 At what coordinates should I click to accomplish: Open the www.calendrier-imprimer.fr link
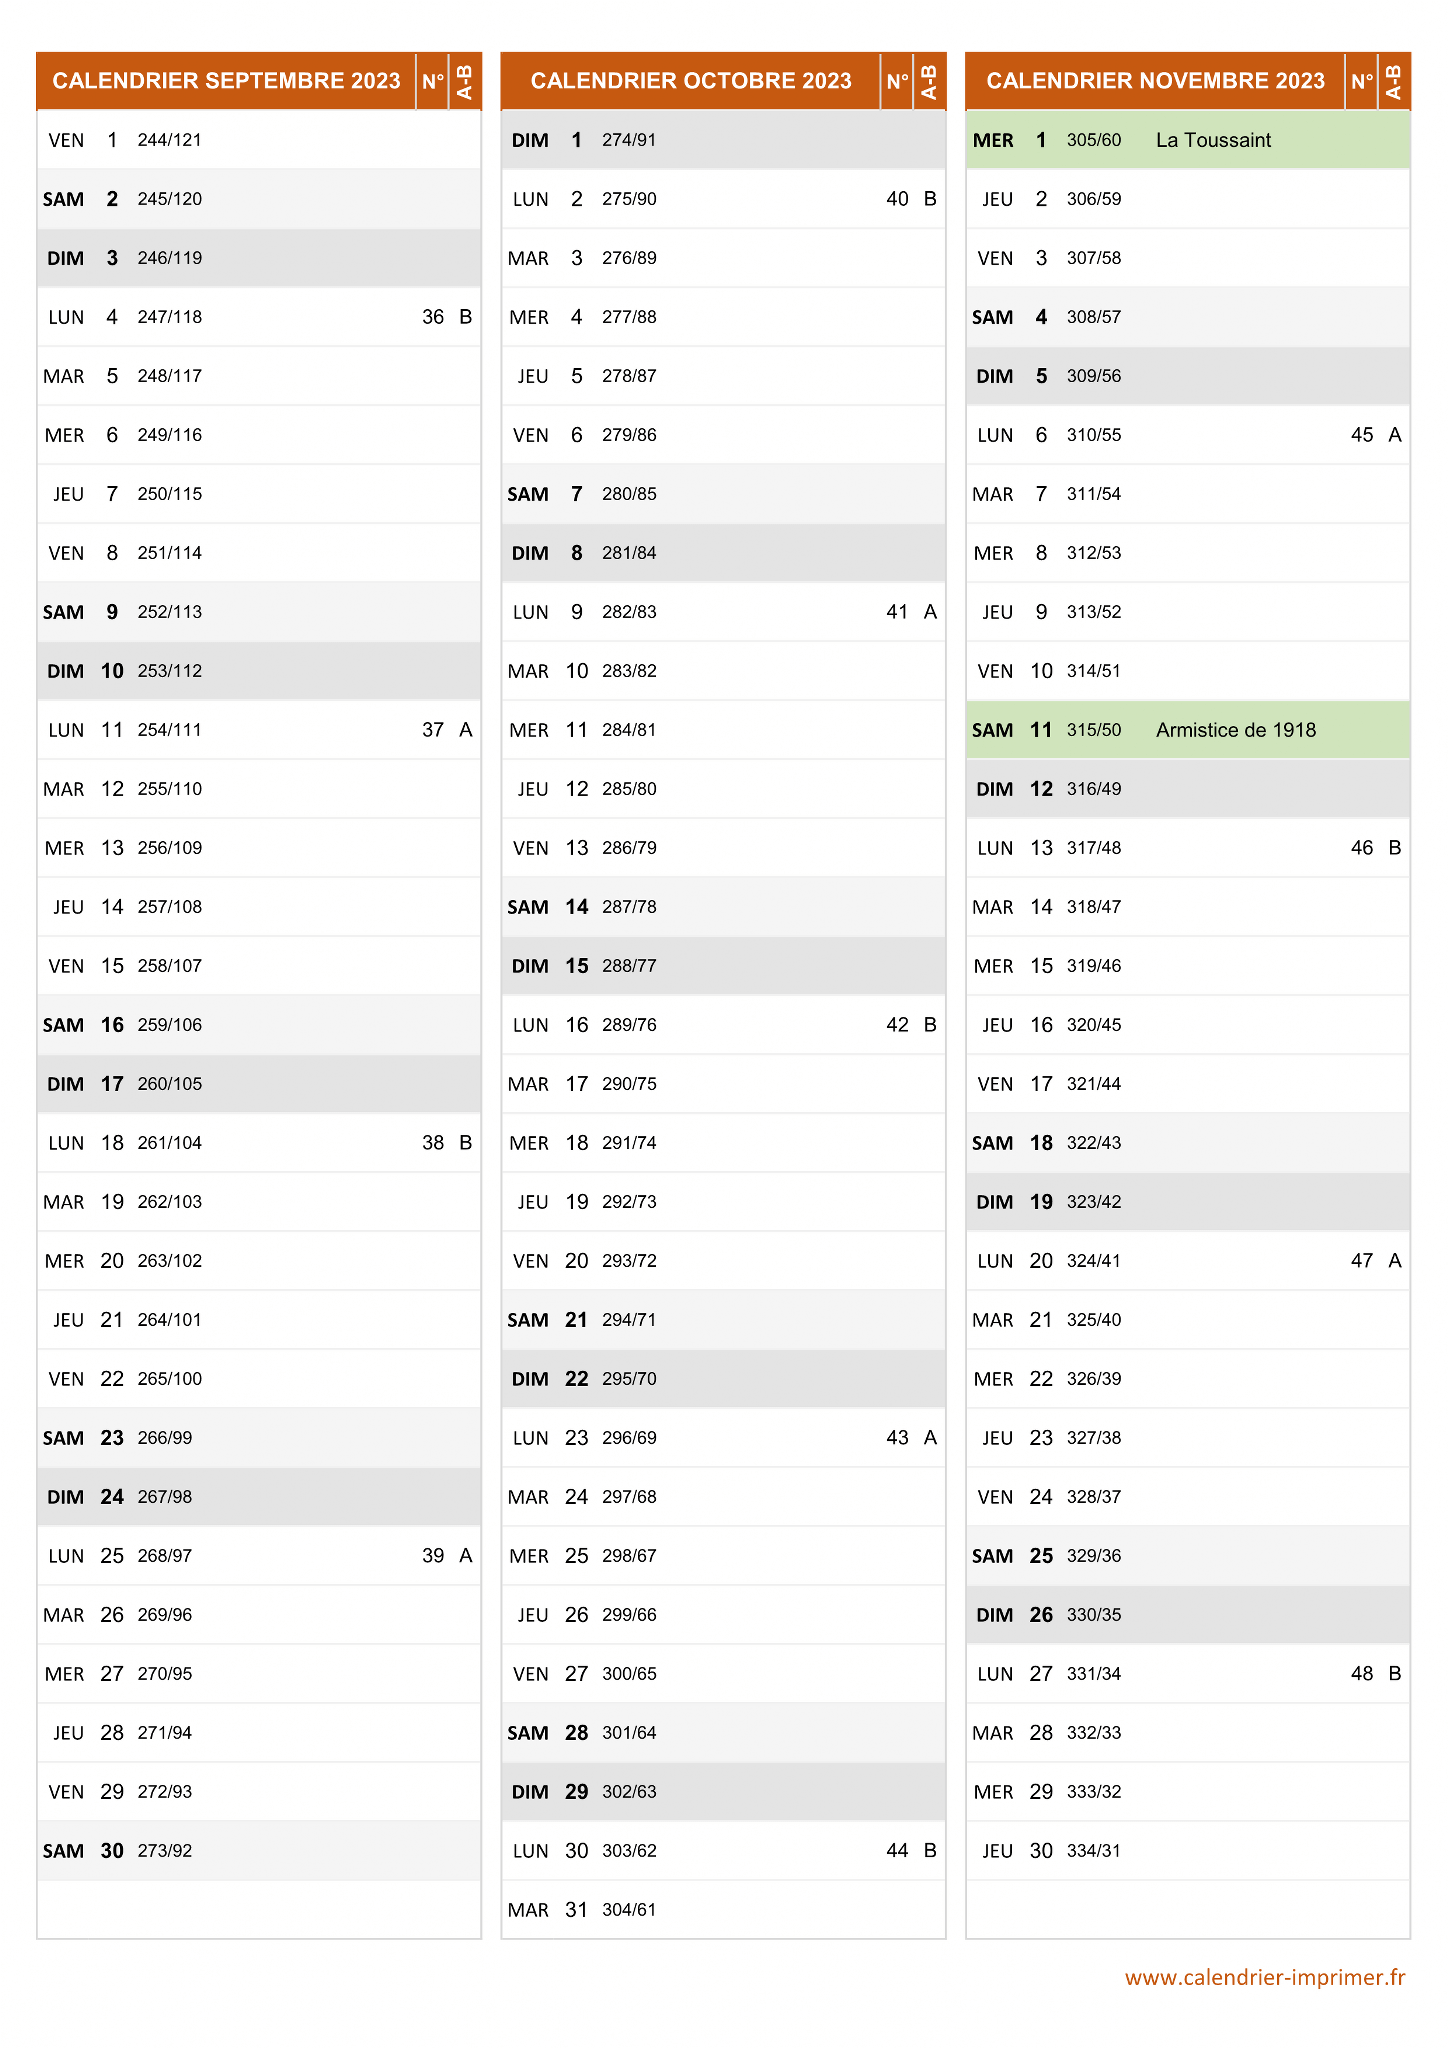1265,1977
